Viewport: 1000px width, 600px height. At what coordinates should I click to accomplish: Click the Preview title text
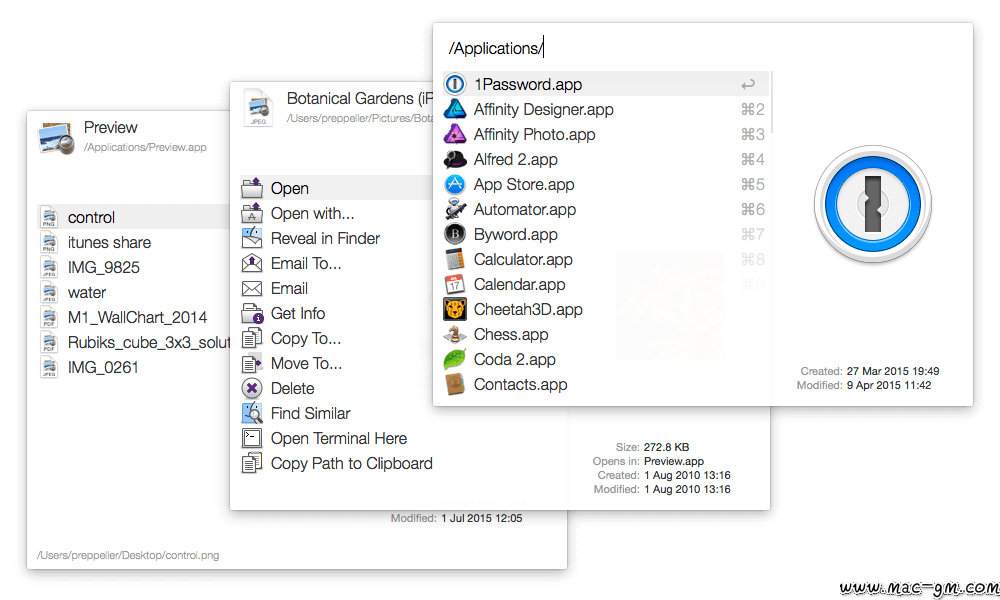click(110, 128)
